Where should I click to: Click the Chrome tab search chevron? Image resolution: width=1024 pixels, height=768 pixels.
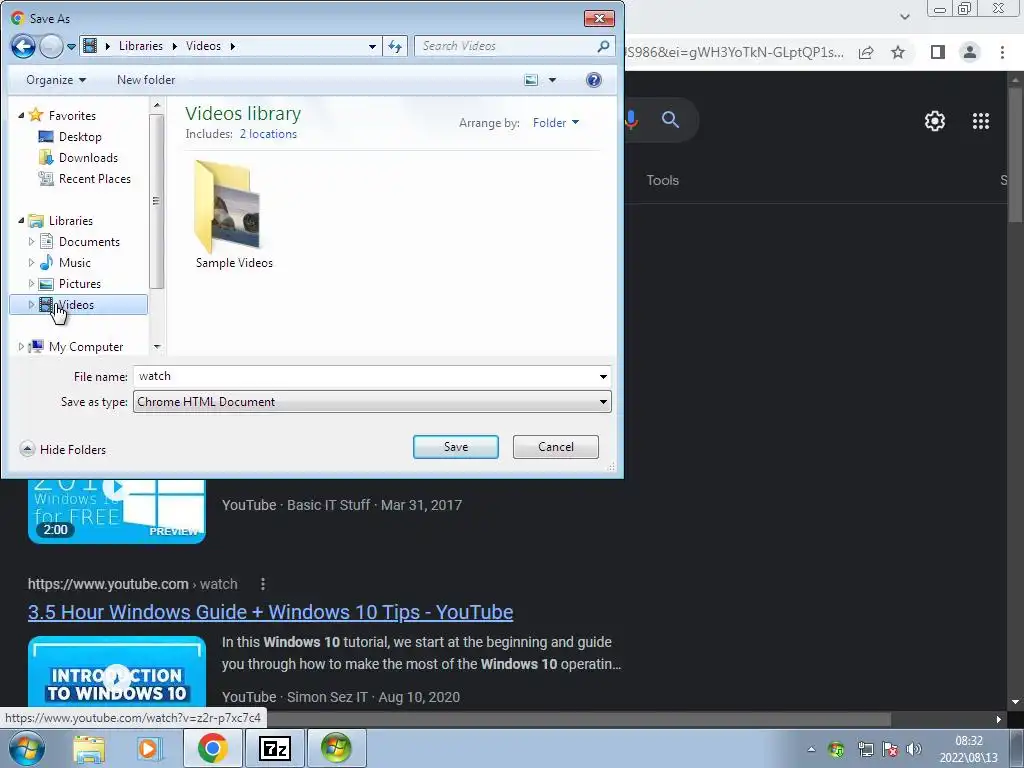[904, 17]
